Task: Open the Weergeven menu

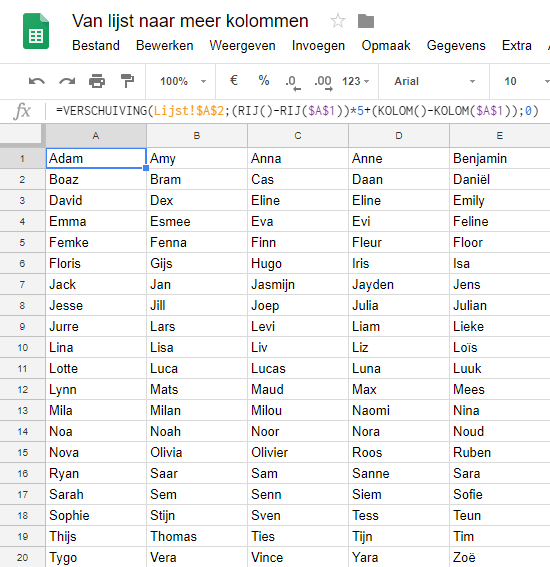Action: coord(242,46)
